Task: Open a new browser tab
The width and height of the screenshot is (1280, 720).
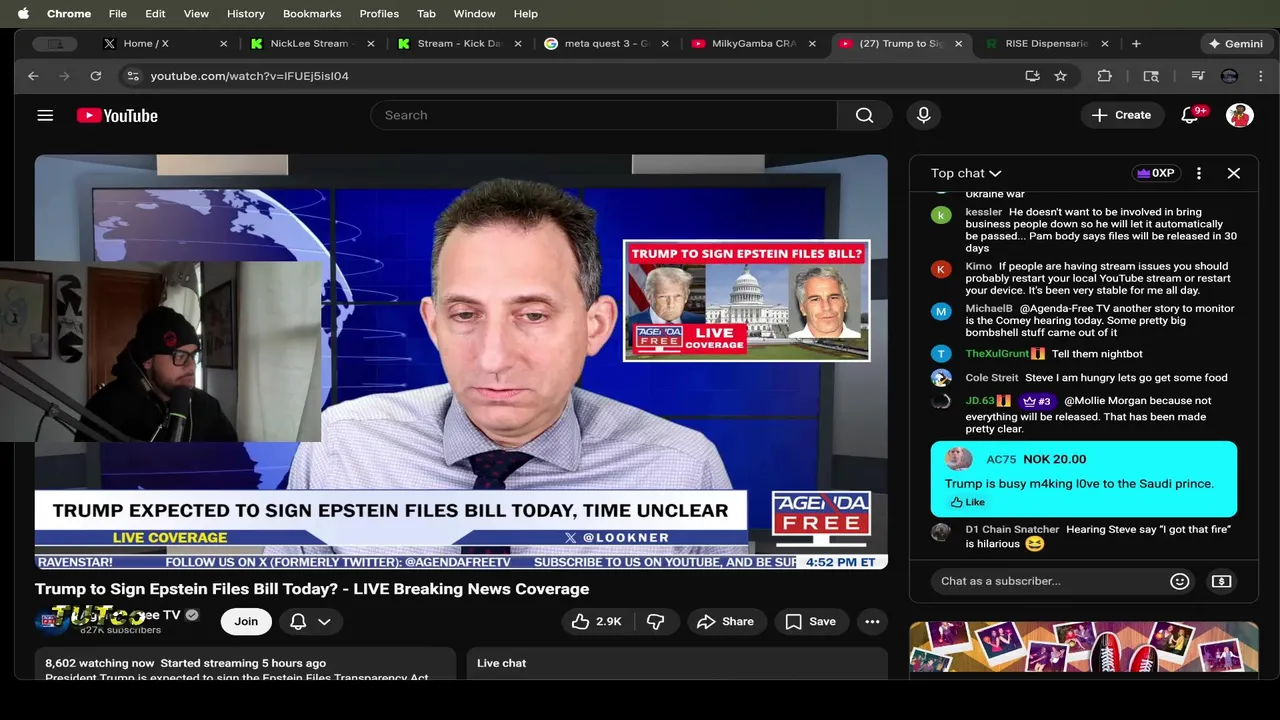Action: coord(1136,44)
